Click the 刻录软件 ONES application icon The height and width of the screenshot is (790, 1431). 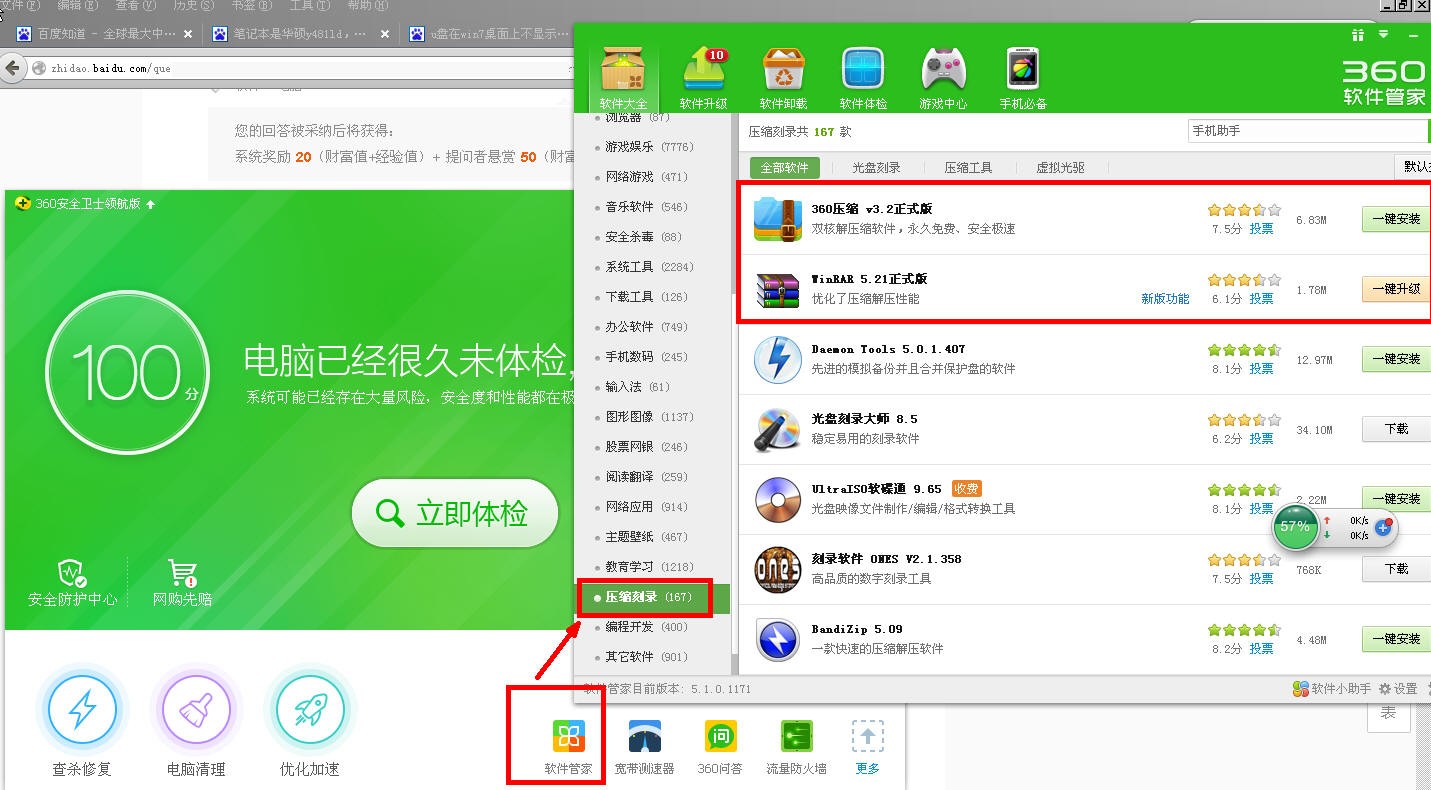[x=777, y=569]
